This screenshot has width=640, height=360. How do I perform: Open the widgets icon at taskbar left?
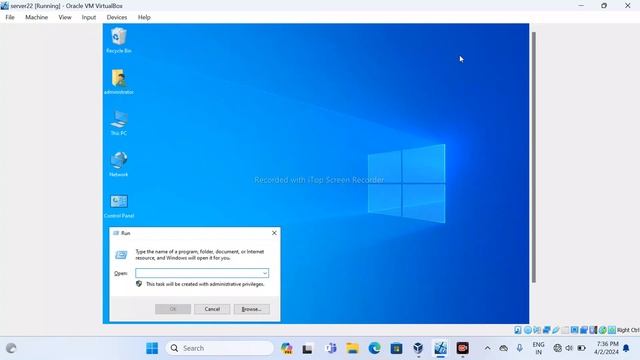11,348
